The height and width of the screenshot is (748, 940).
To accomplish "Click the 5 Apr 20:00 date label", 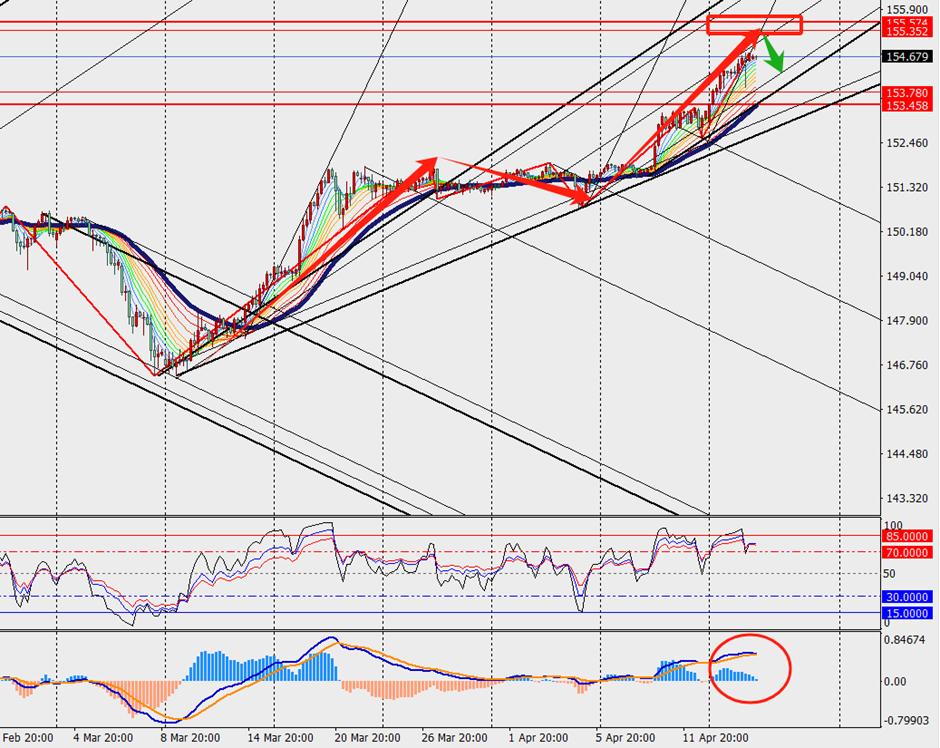I will pos(626,738).
